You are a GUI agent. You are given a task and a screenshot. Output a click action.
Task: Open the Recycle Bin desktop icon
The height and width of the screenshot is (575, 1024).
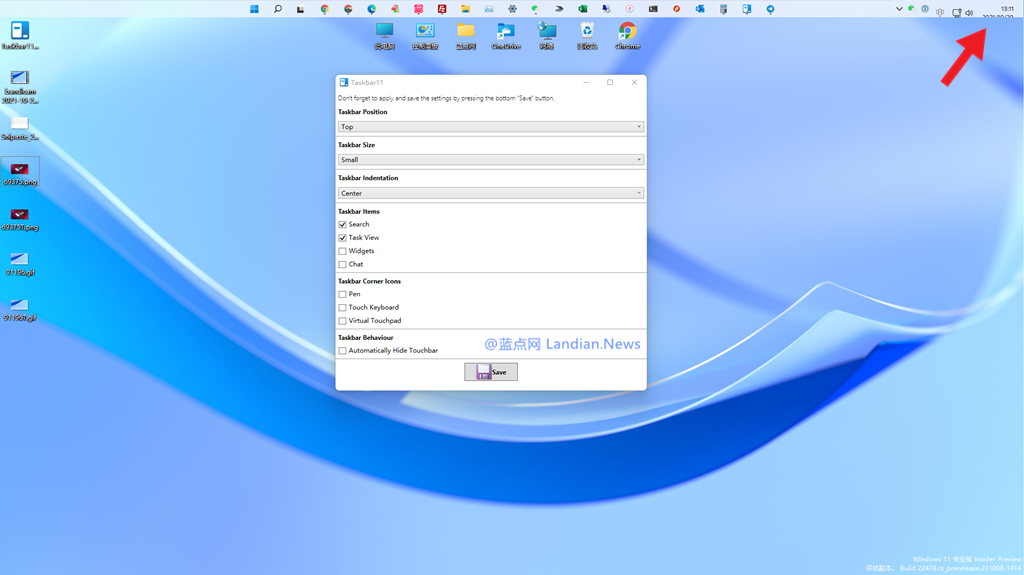tap(587, 36)
